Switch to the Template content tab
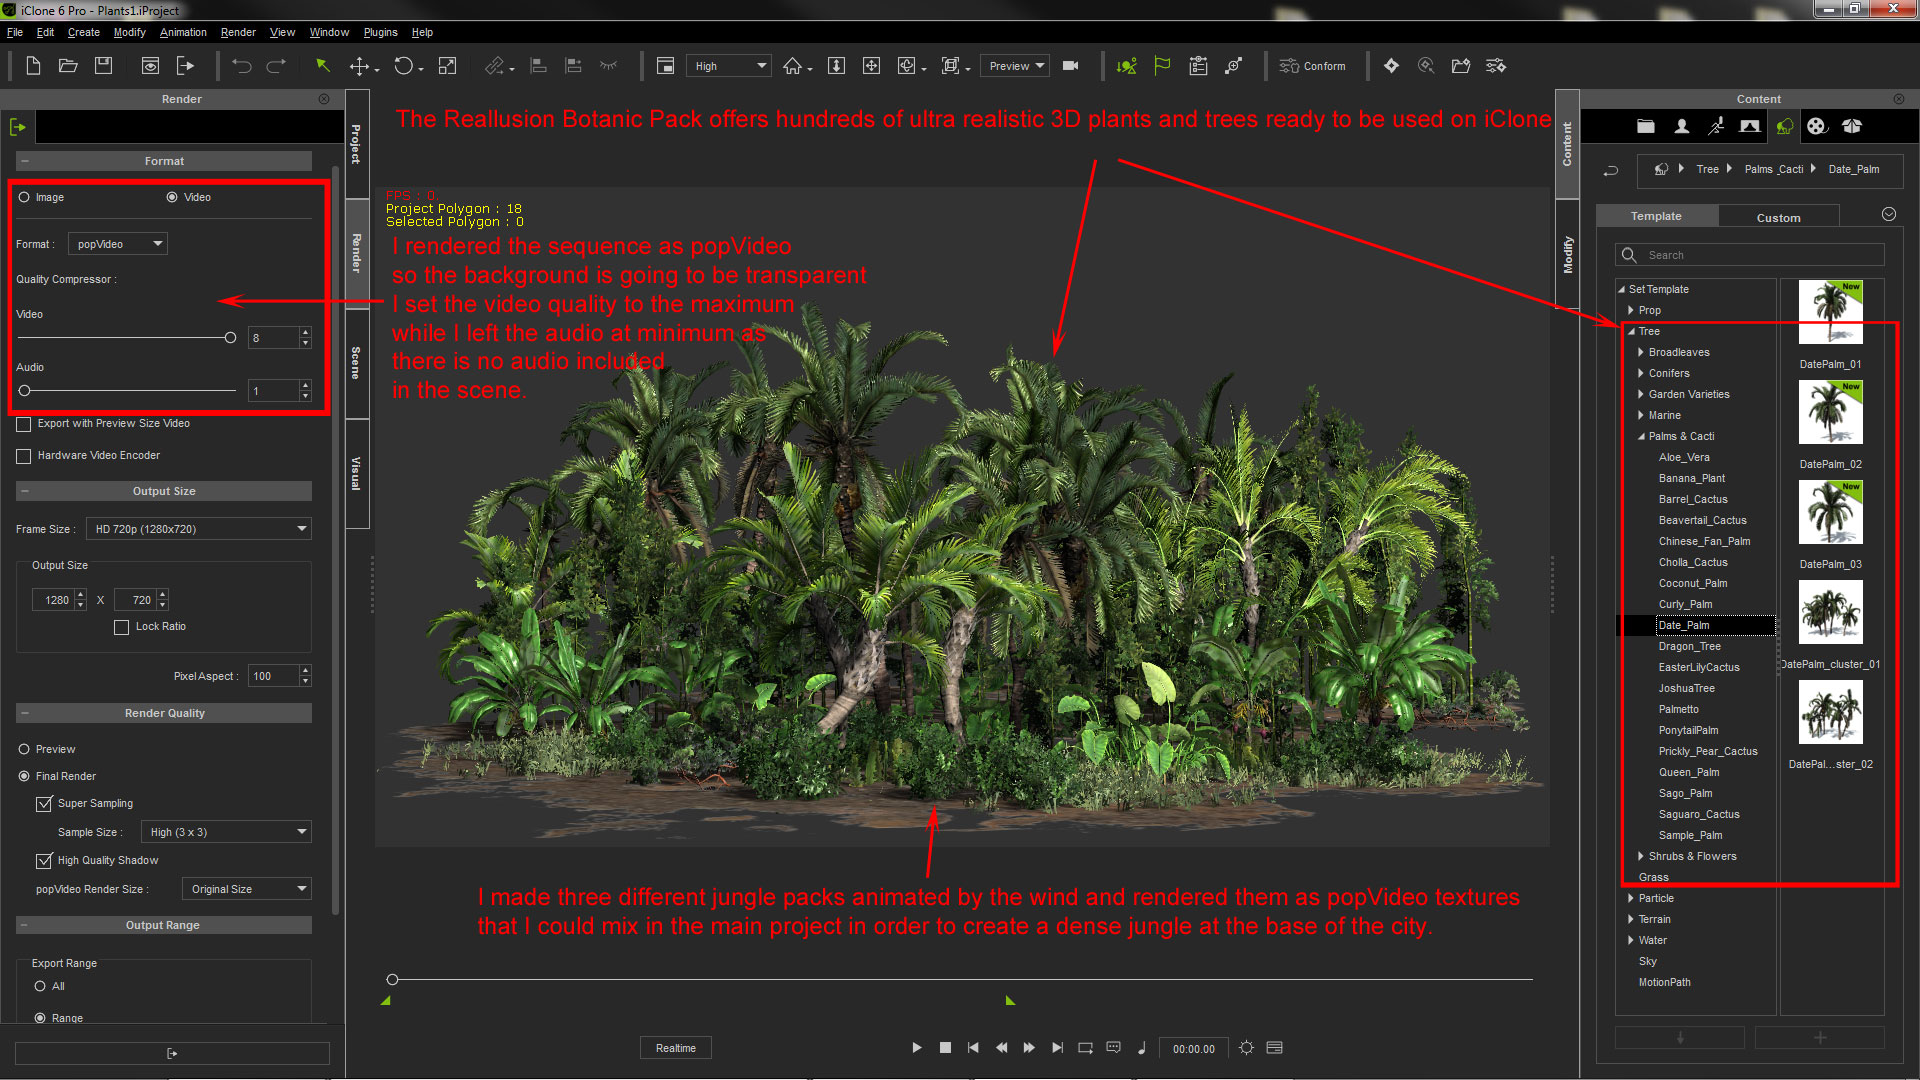 tap(1656, 216)
